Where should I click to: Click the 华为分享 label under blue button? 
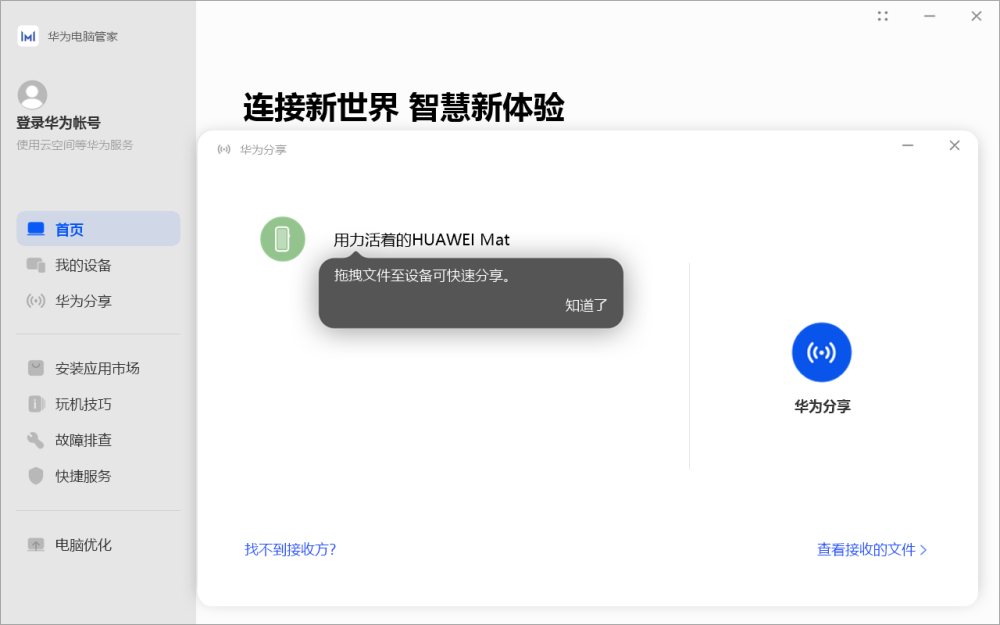(x=822, y=406)
